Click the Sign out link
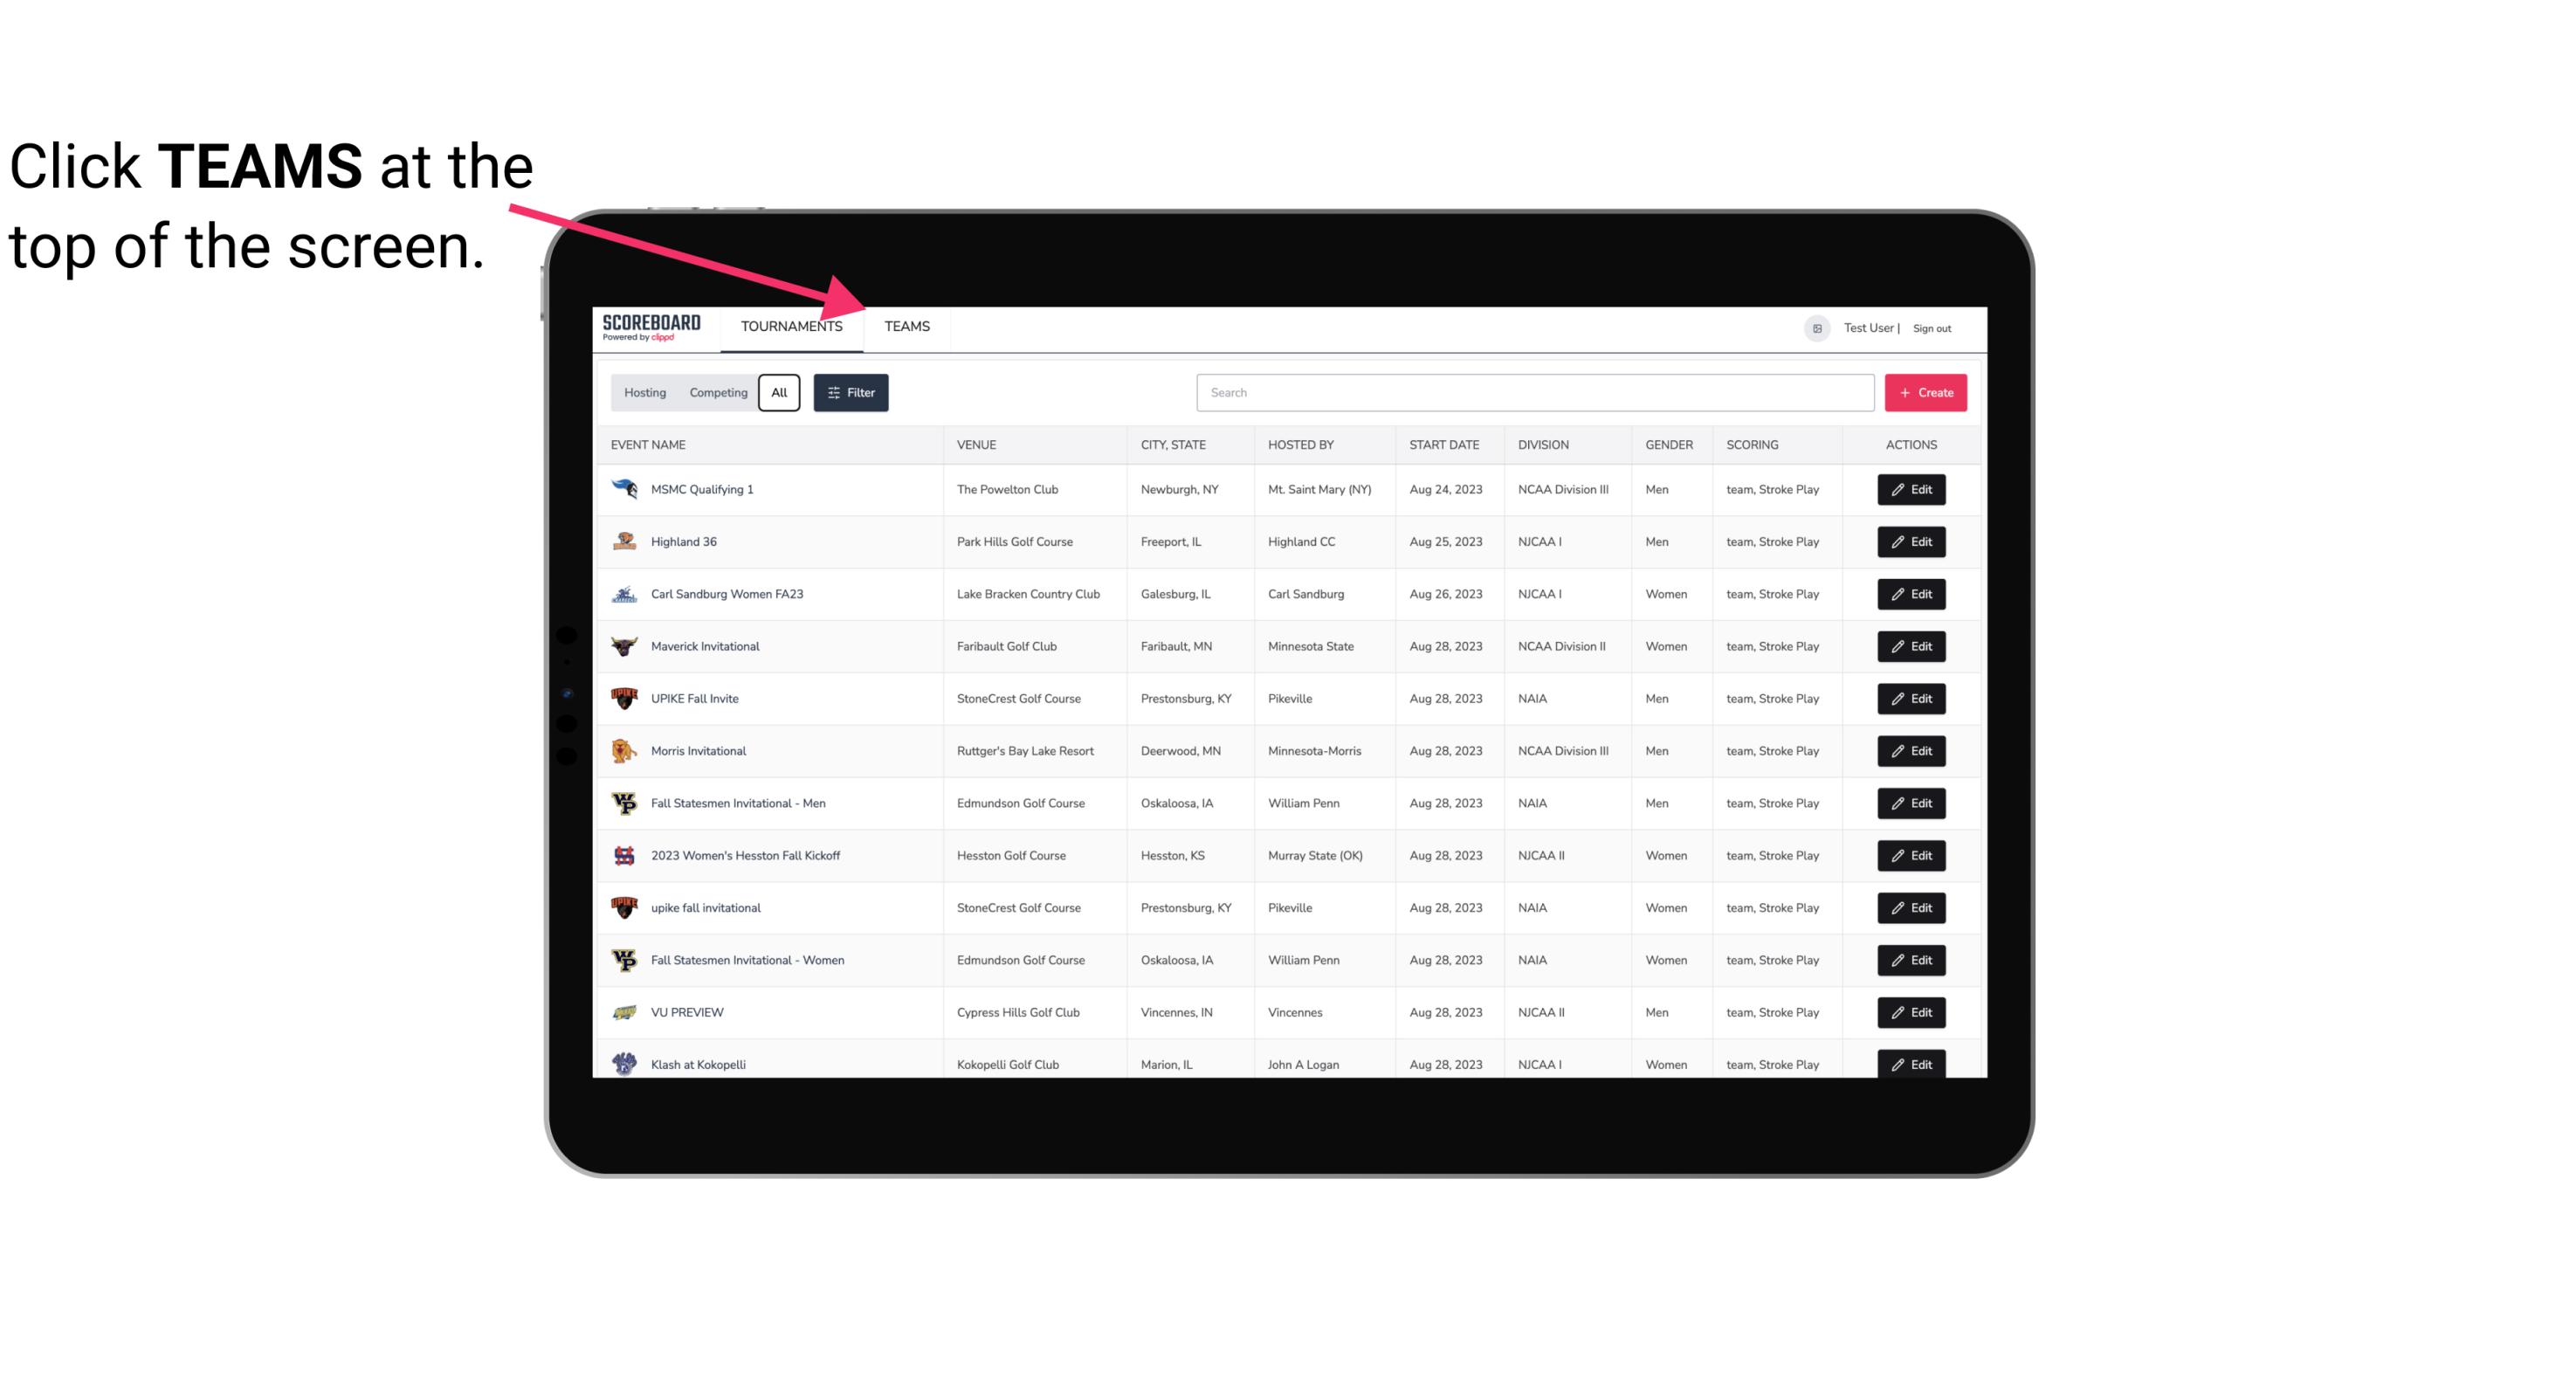2576x1386 pixels. tap(1932, 326)
